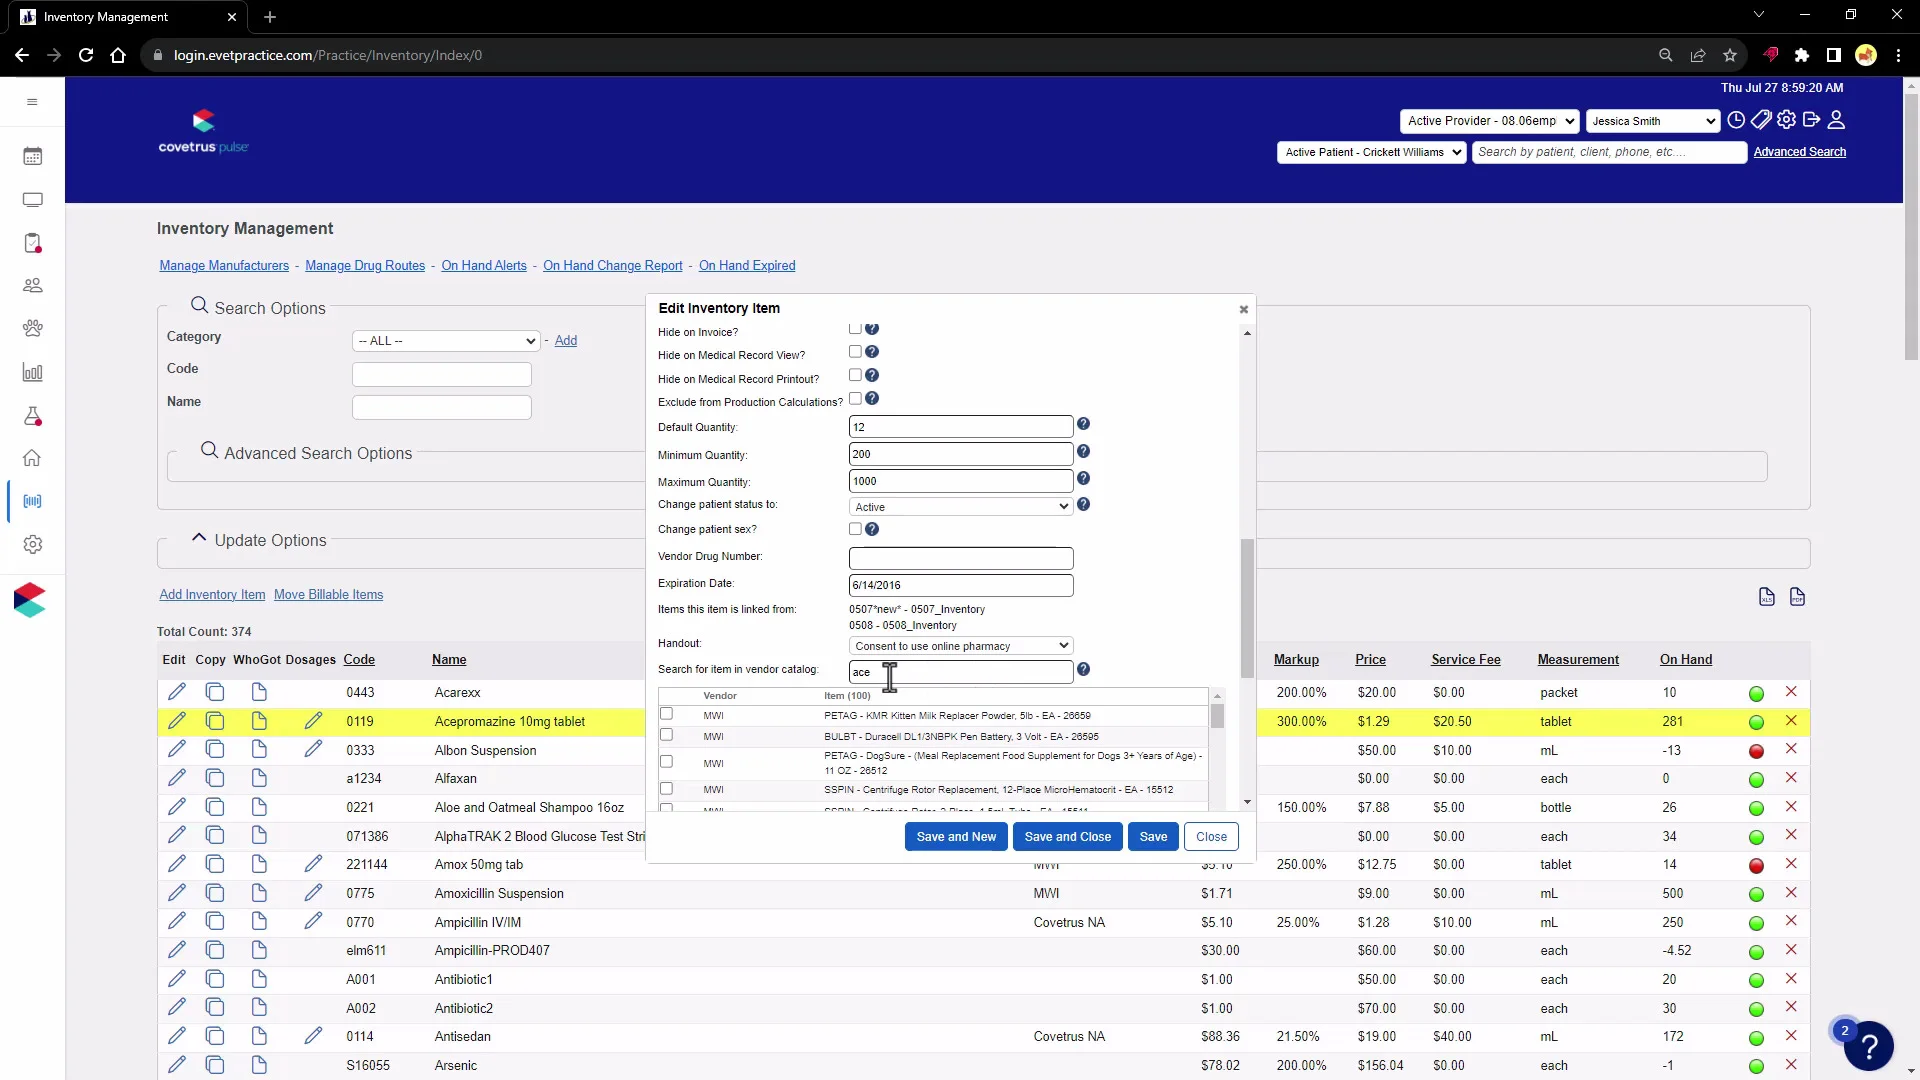Check Hide on Medical Record View box
1920x1080 pixels.
[855, 352]
